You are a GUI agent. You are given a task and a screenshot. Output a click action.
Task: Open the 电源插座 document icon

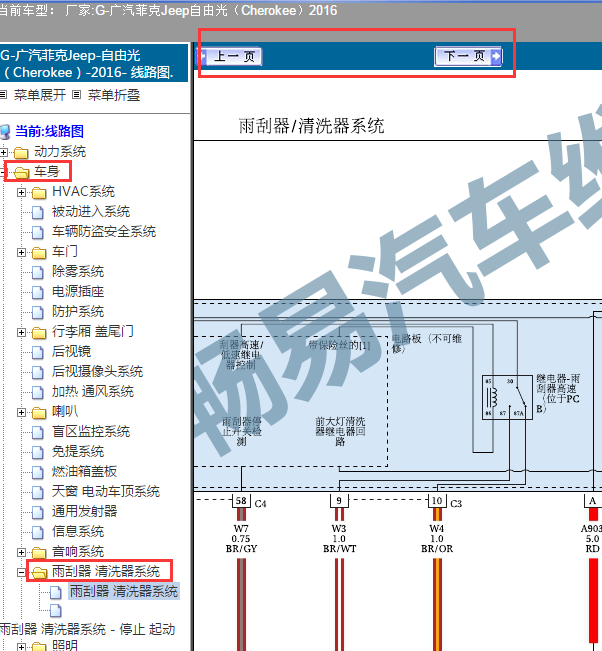click(38, 292)
